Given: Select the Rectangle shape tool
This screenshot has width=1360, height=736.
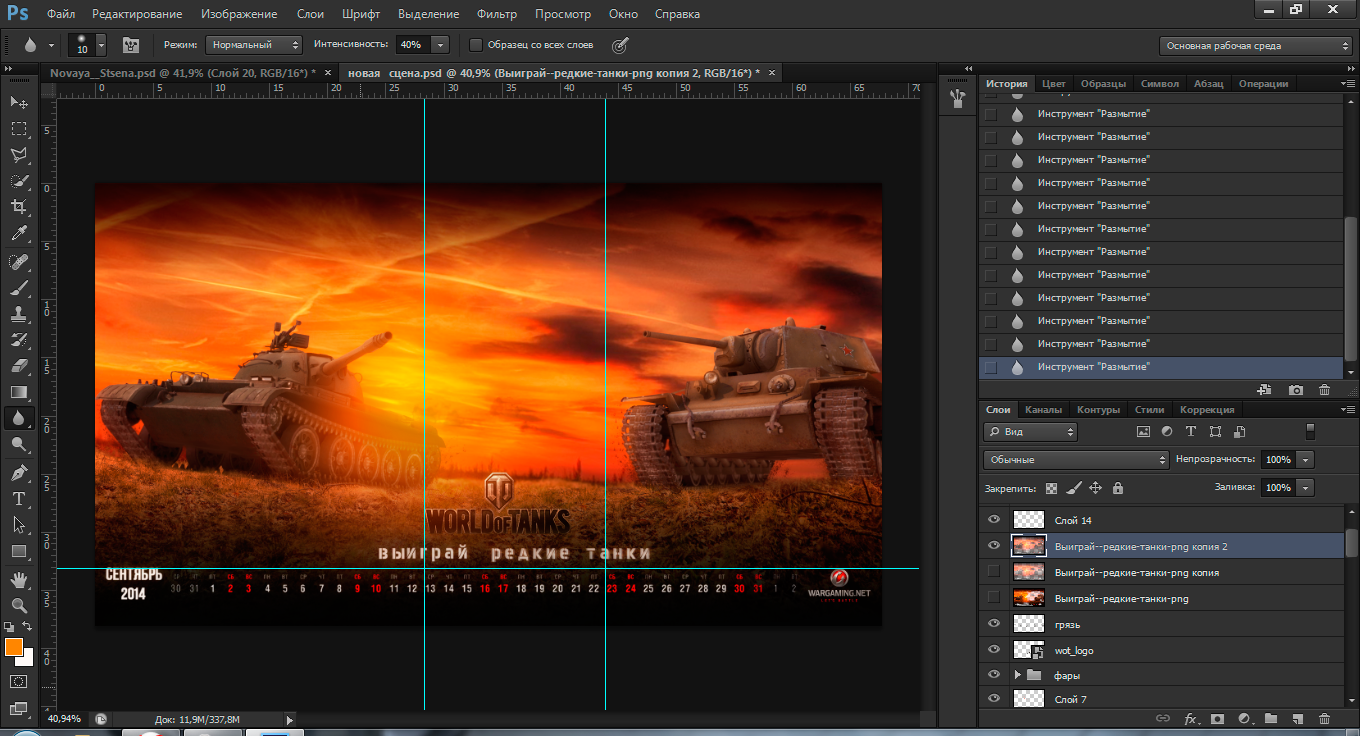Looking at the screenshot, I should pyautogui.click(x=19, y=550).
